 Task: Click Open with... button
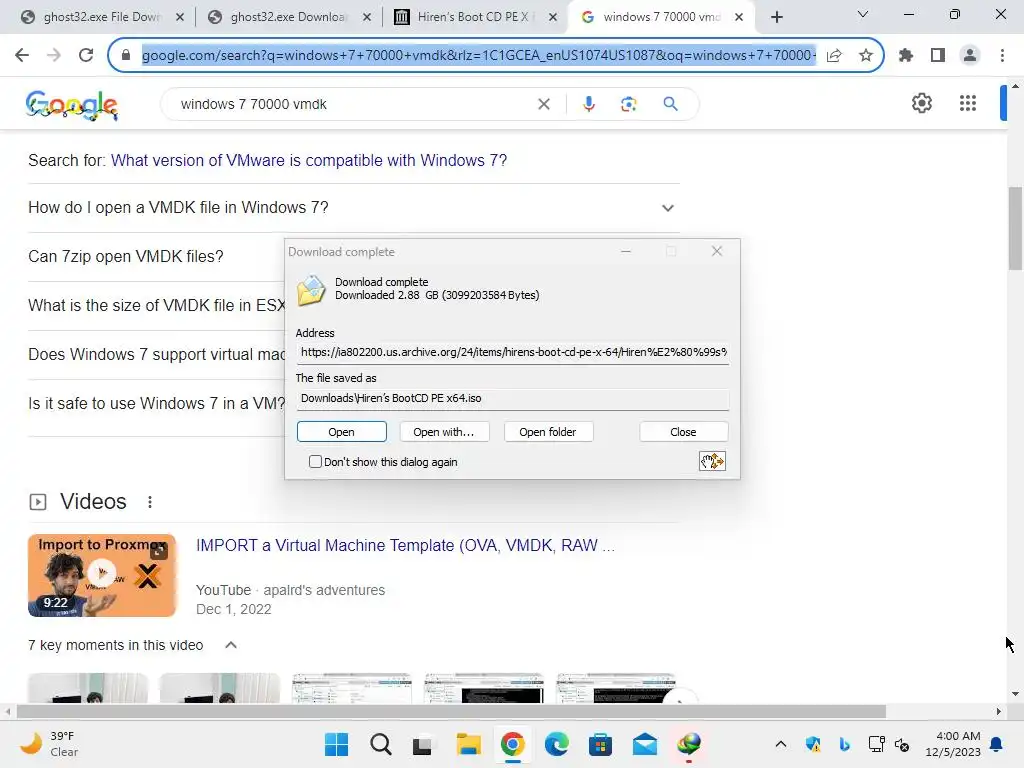pyautogui.click(x=443, y=432)
